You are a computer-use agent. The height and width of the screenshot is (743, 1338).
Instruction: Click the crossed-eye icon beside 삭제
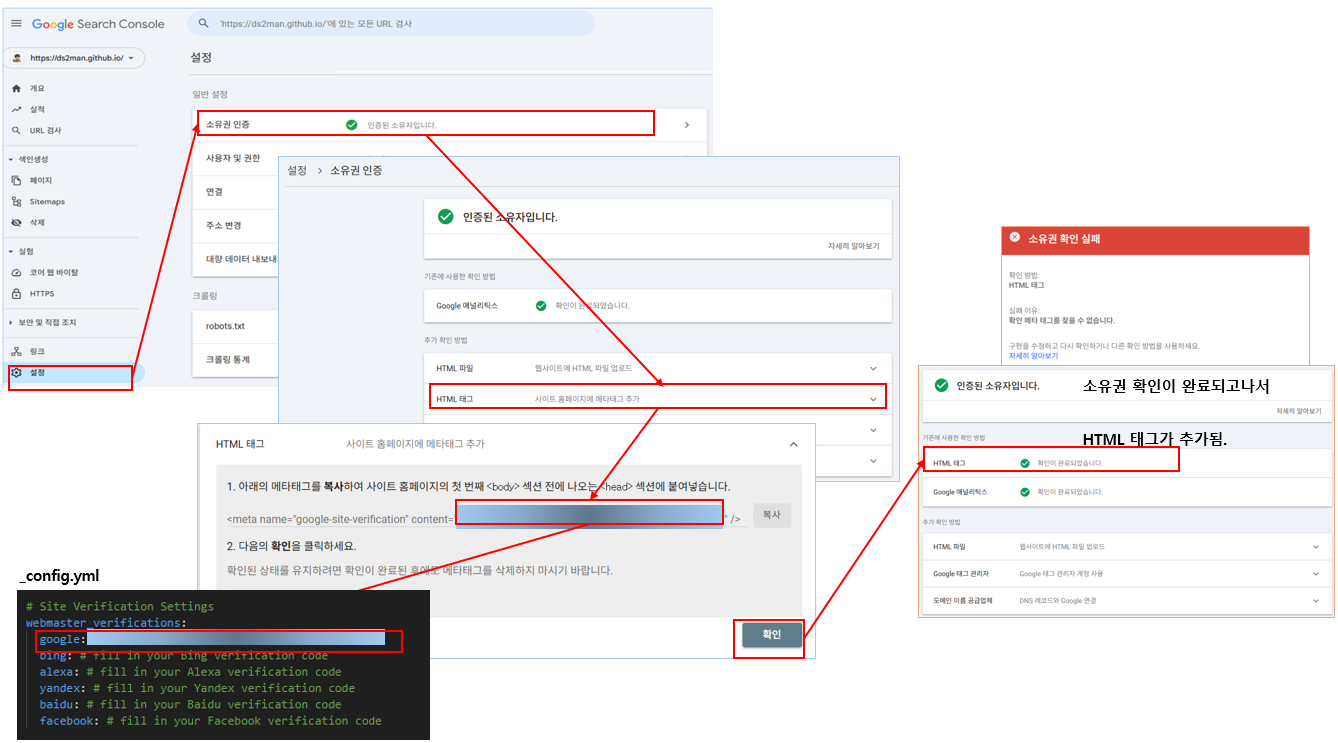click(16, 222)
